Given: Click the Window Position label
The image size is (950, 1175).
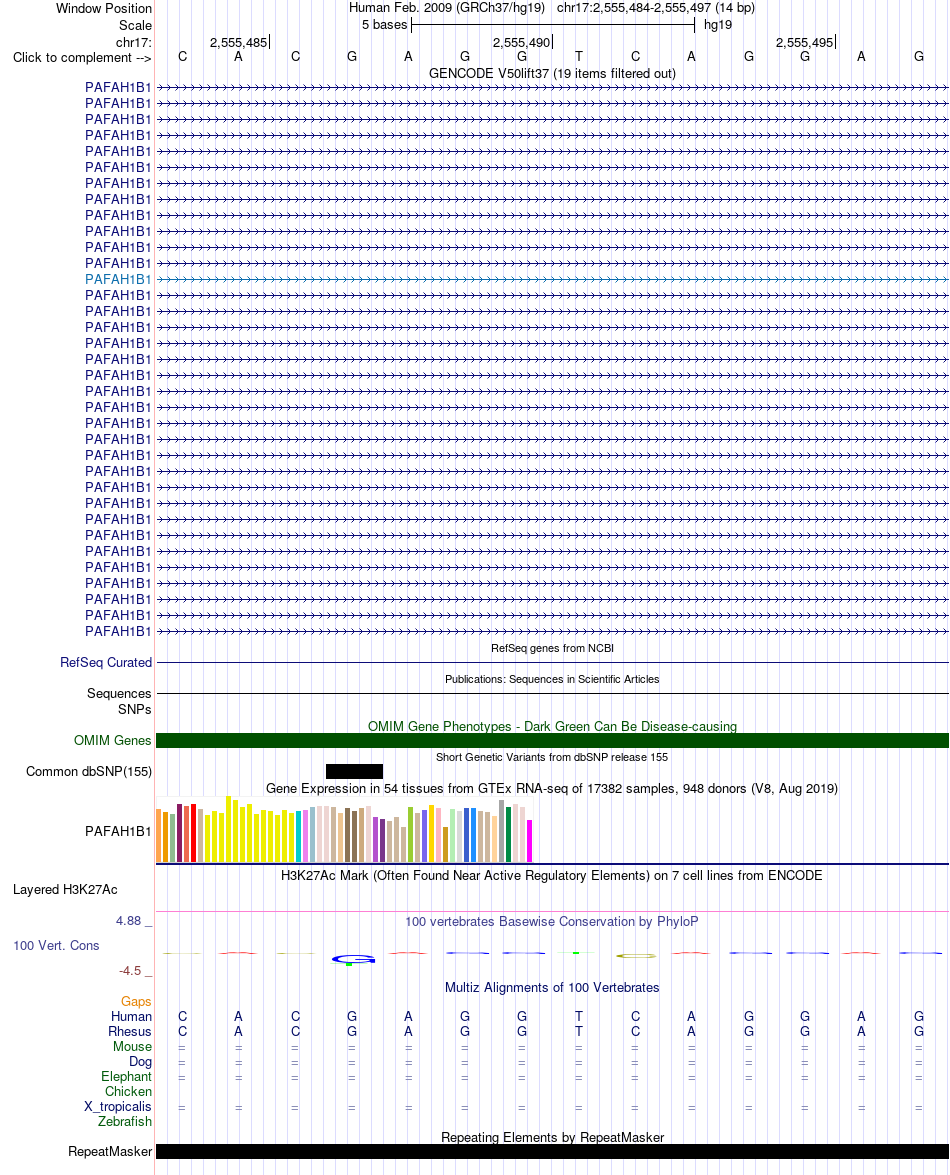Looking at the screenshot, I should pos(104,9).
